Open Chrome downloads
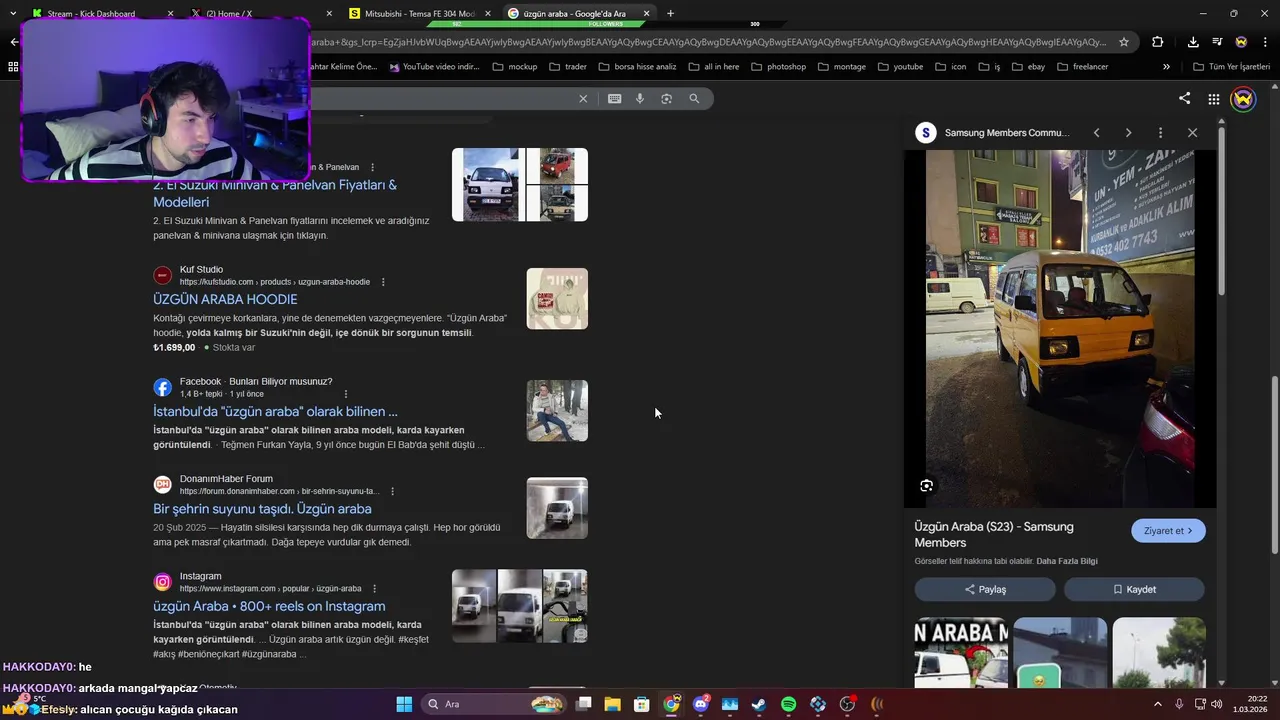Screen dimensions: 1280x720 (x=1193, y=42)
